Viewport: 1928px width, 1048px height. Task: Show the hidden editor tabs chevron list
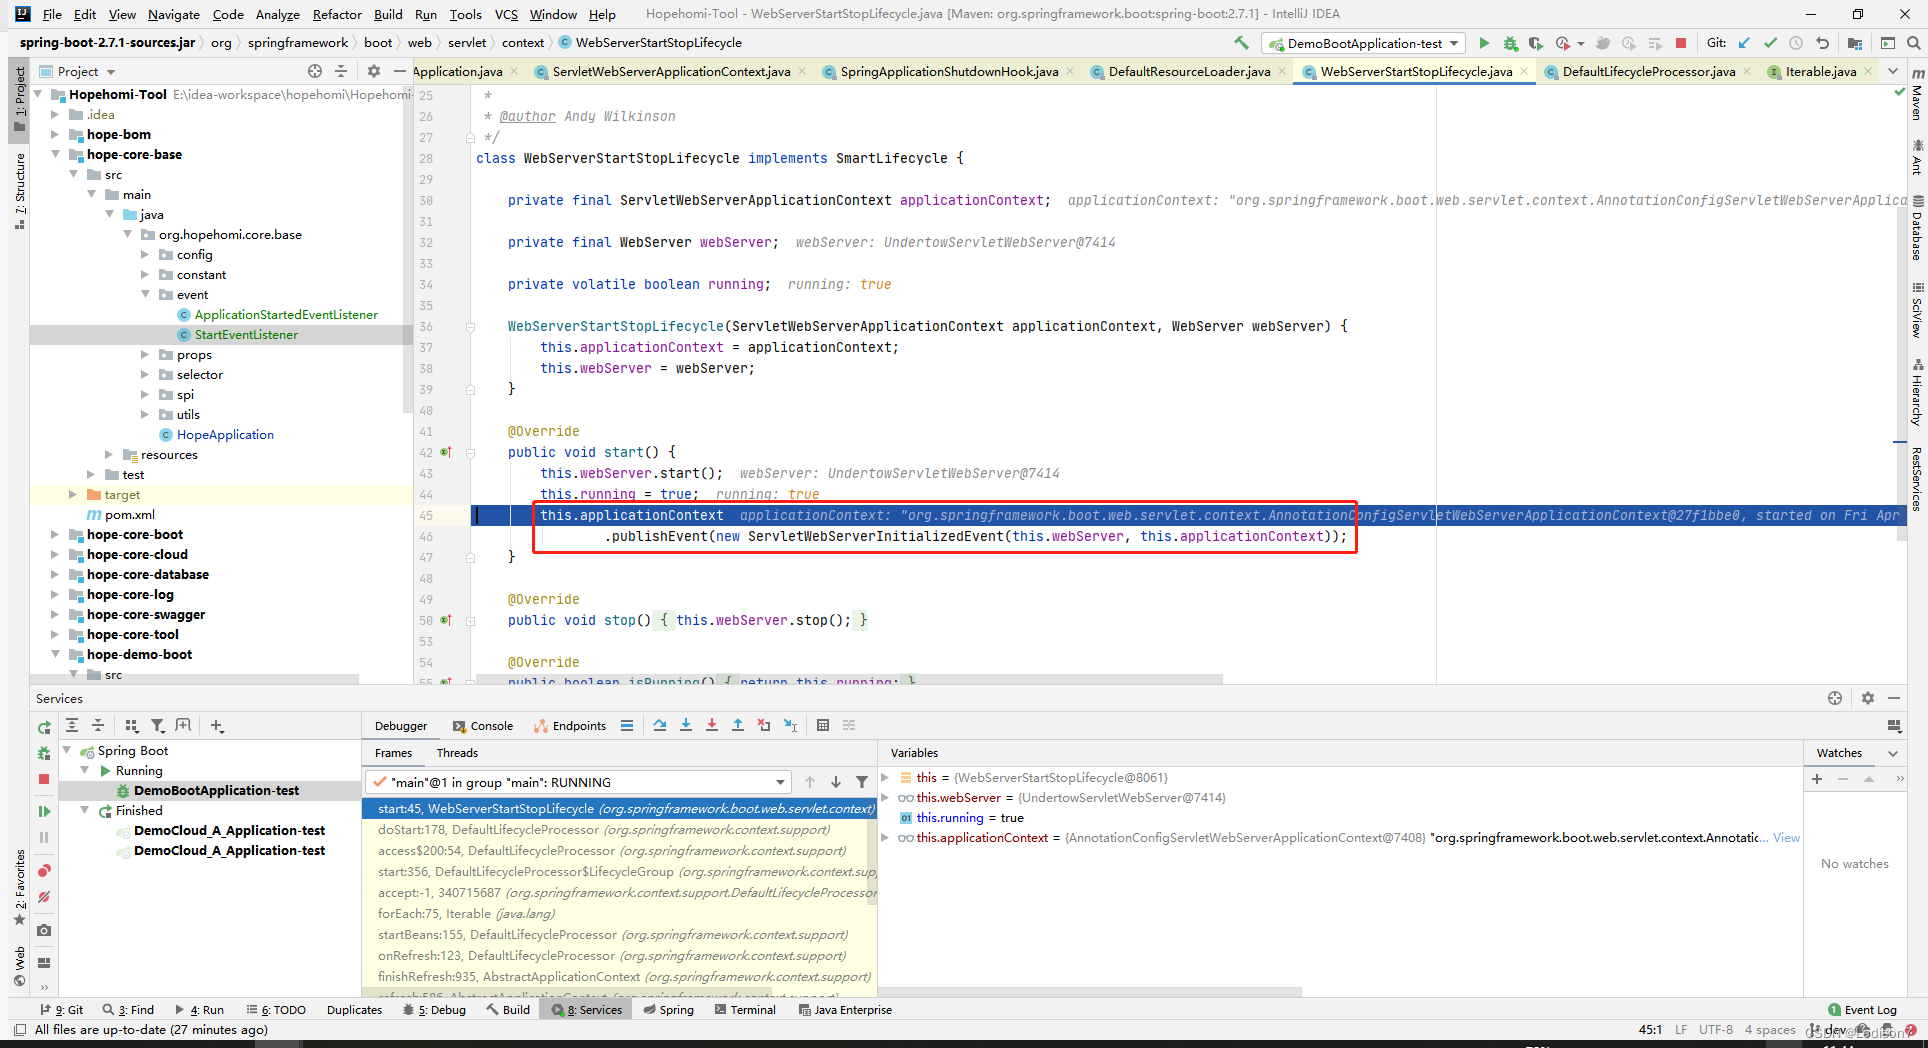point(1893,71)
